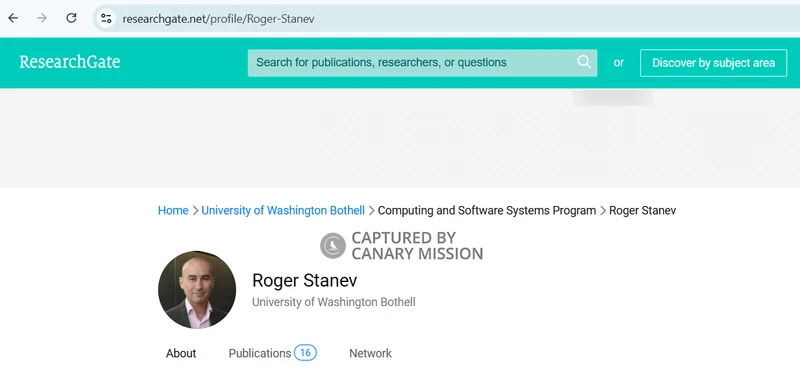Click the browser back arrow

click(13, 18)
